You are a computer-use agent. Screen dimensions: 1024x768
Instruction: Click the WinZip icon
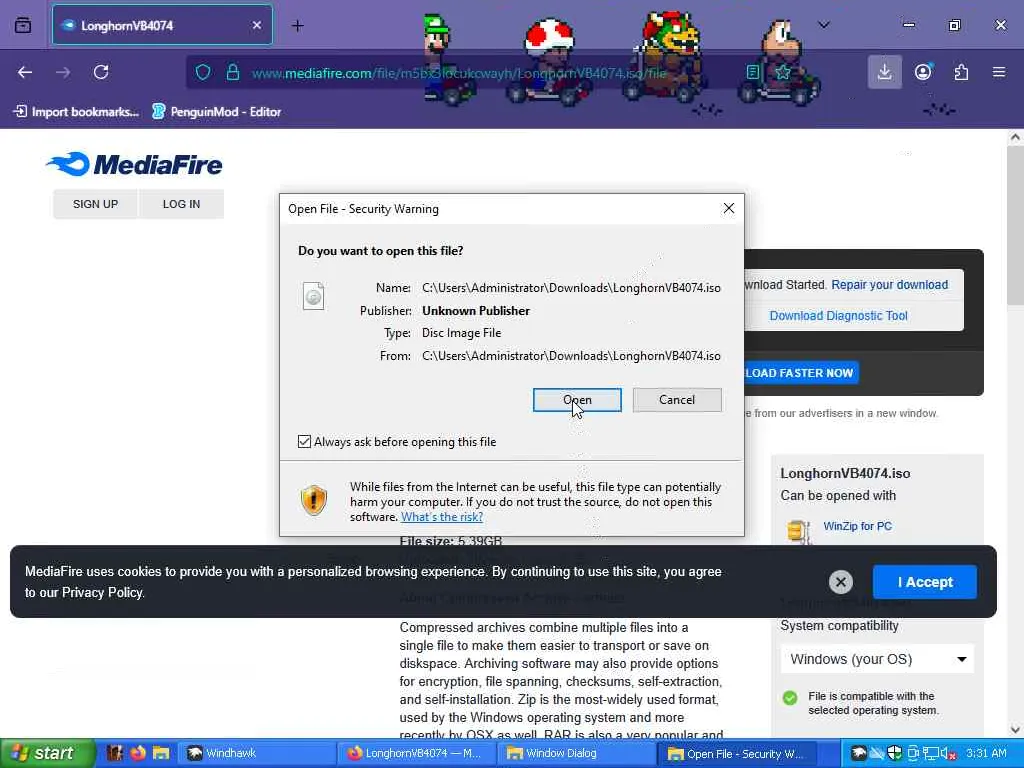coord(799,531)
